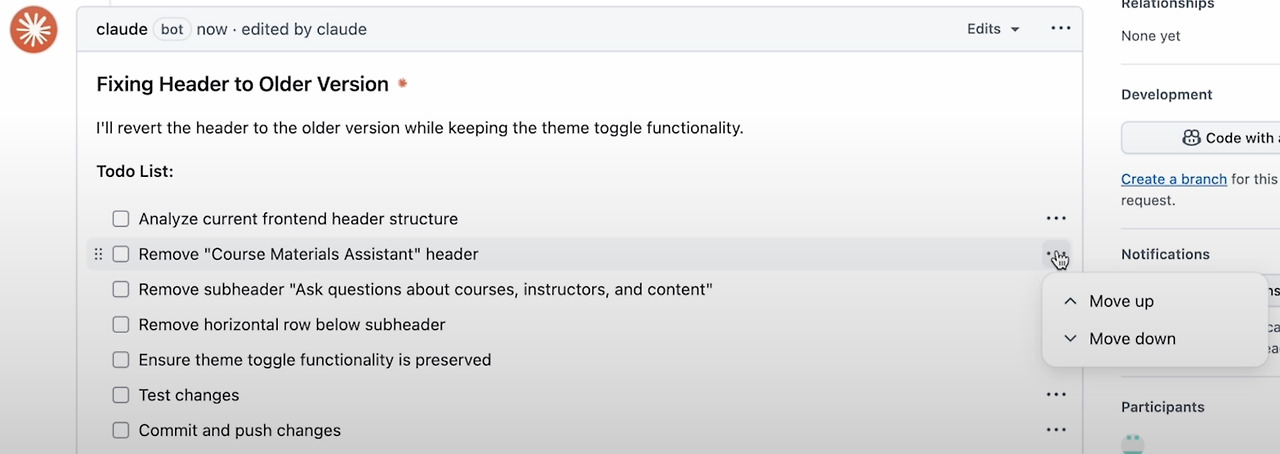The image size is (1280, 454).
Task: Check the Commit and push changes box
Action: [121, 430]
